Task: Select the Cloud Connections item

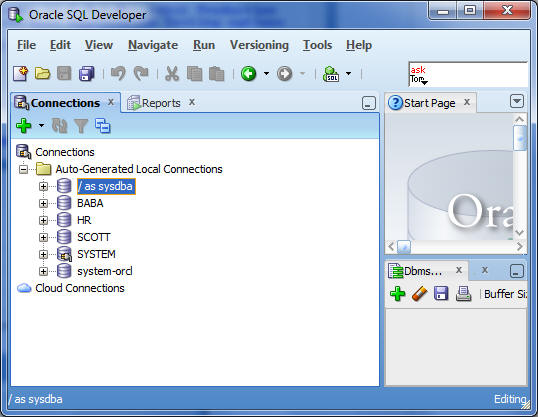Action: (x=80, y=288)
